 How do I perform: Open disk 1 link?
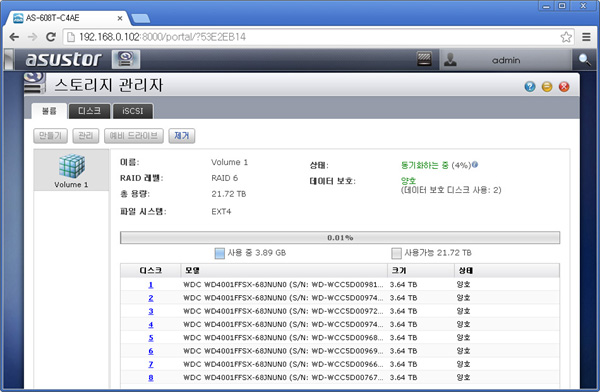151,285
